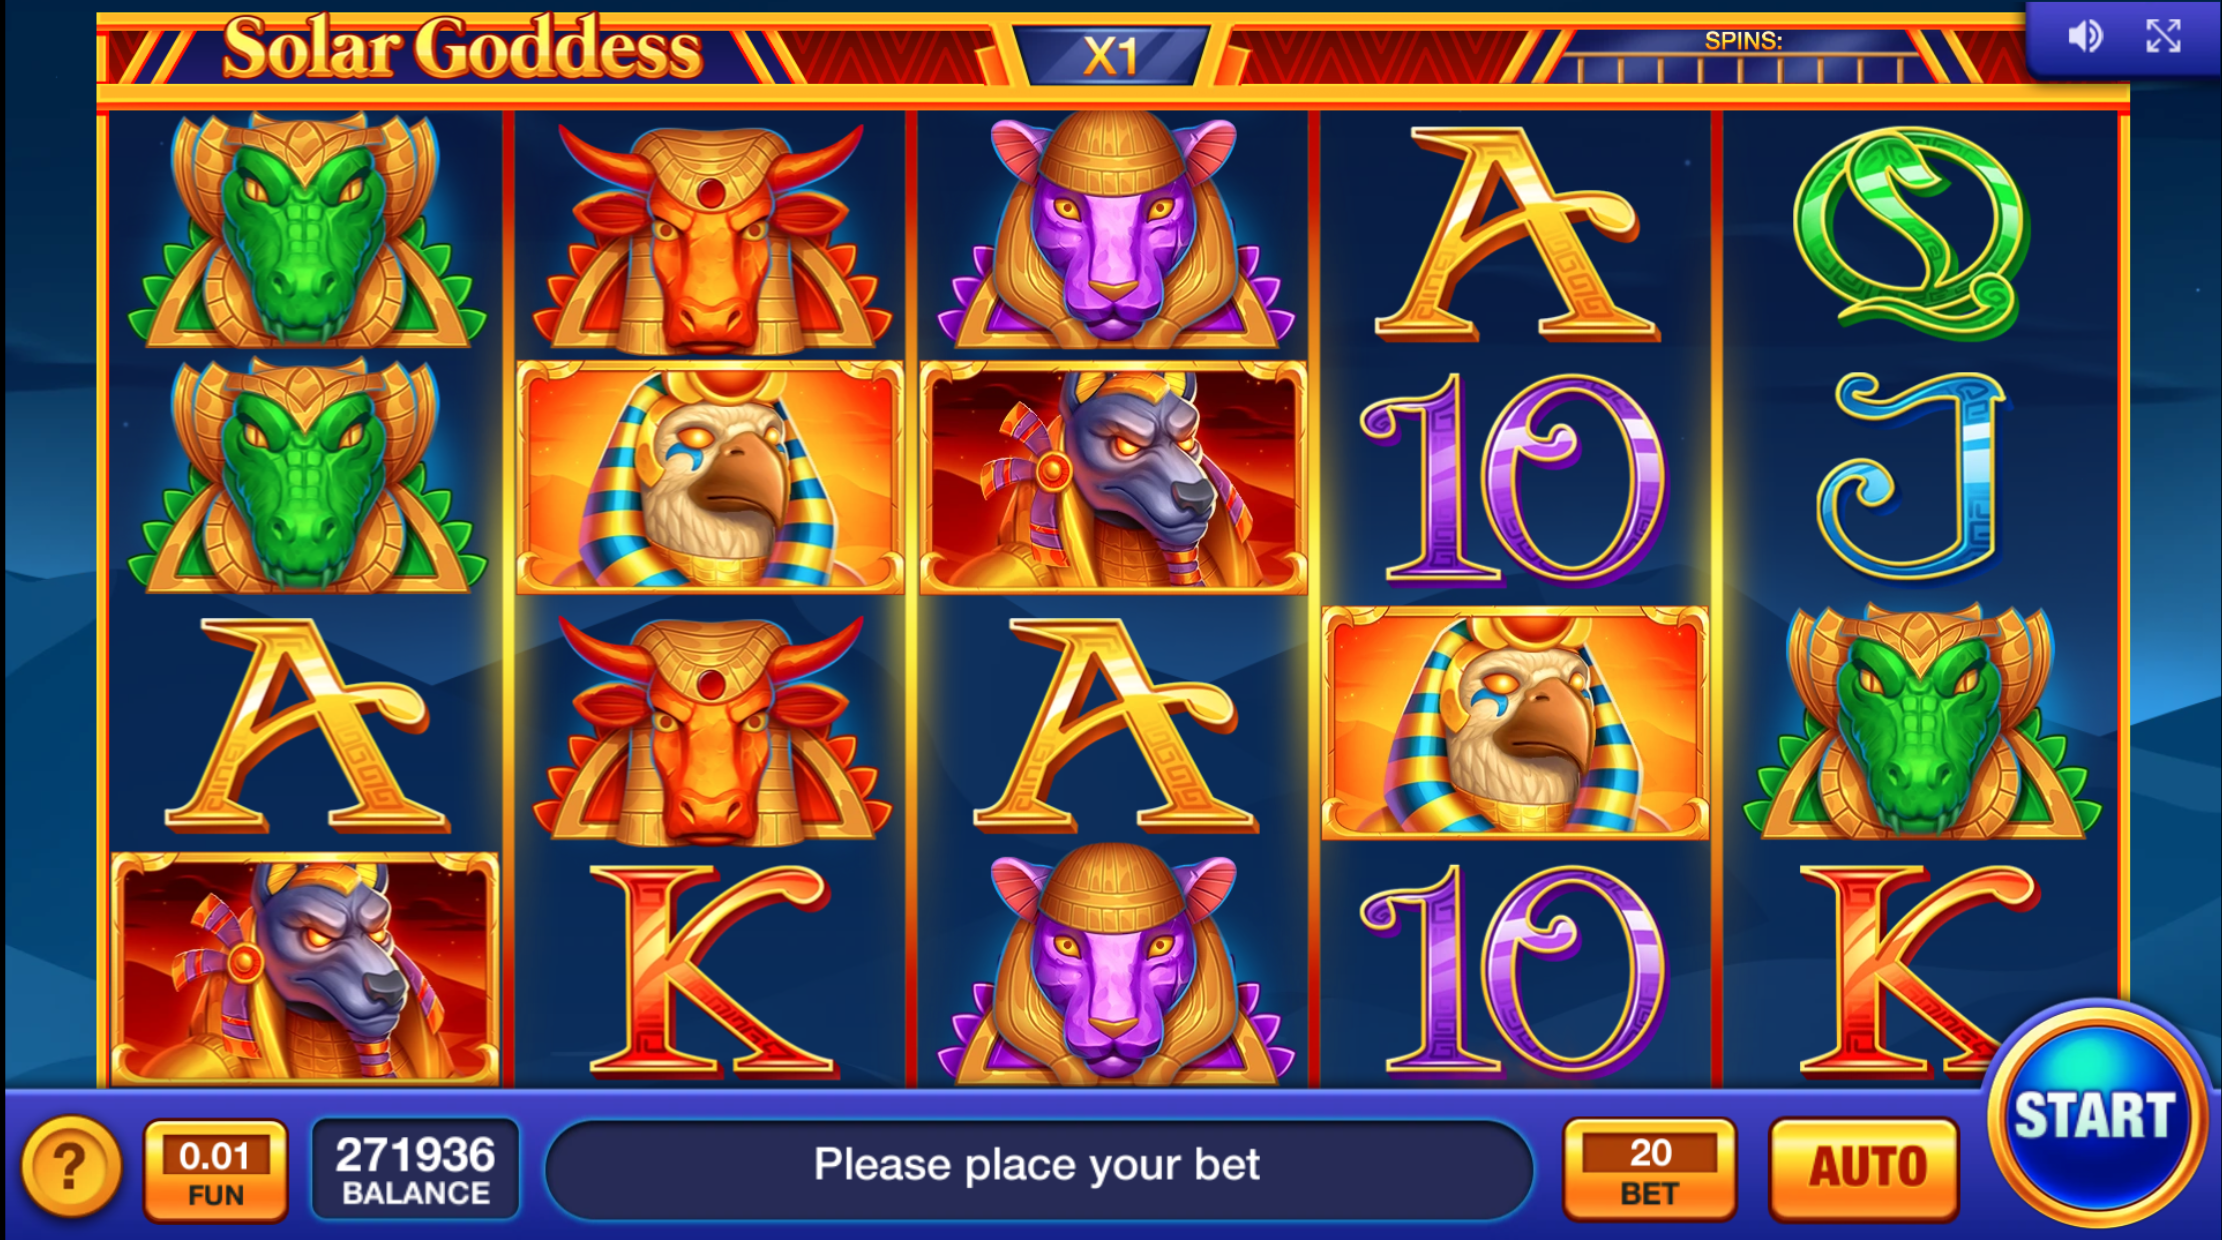Open the 20 BET selector
Screen dimensions: 2222x1240
(x=1650, y=1168)
